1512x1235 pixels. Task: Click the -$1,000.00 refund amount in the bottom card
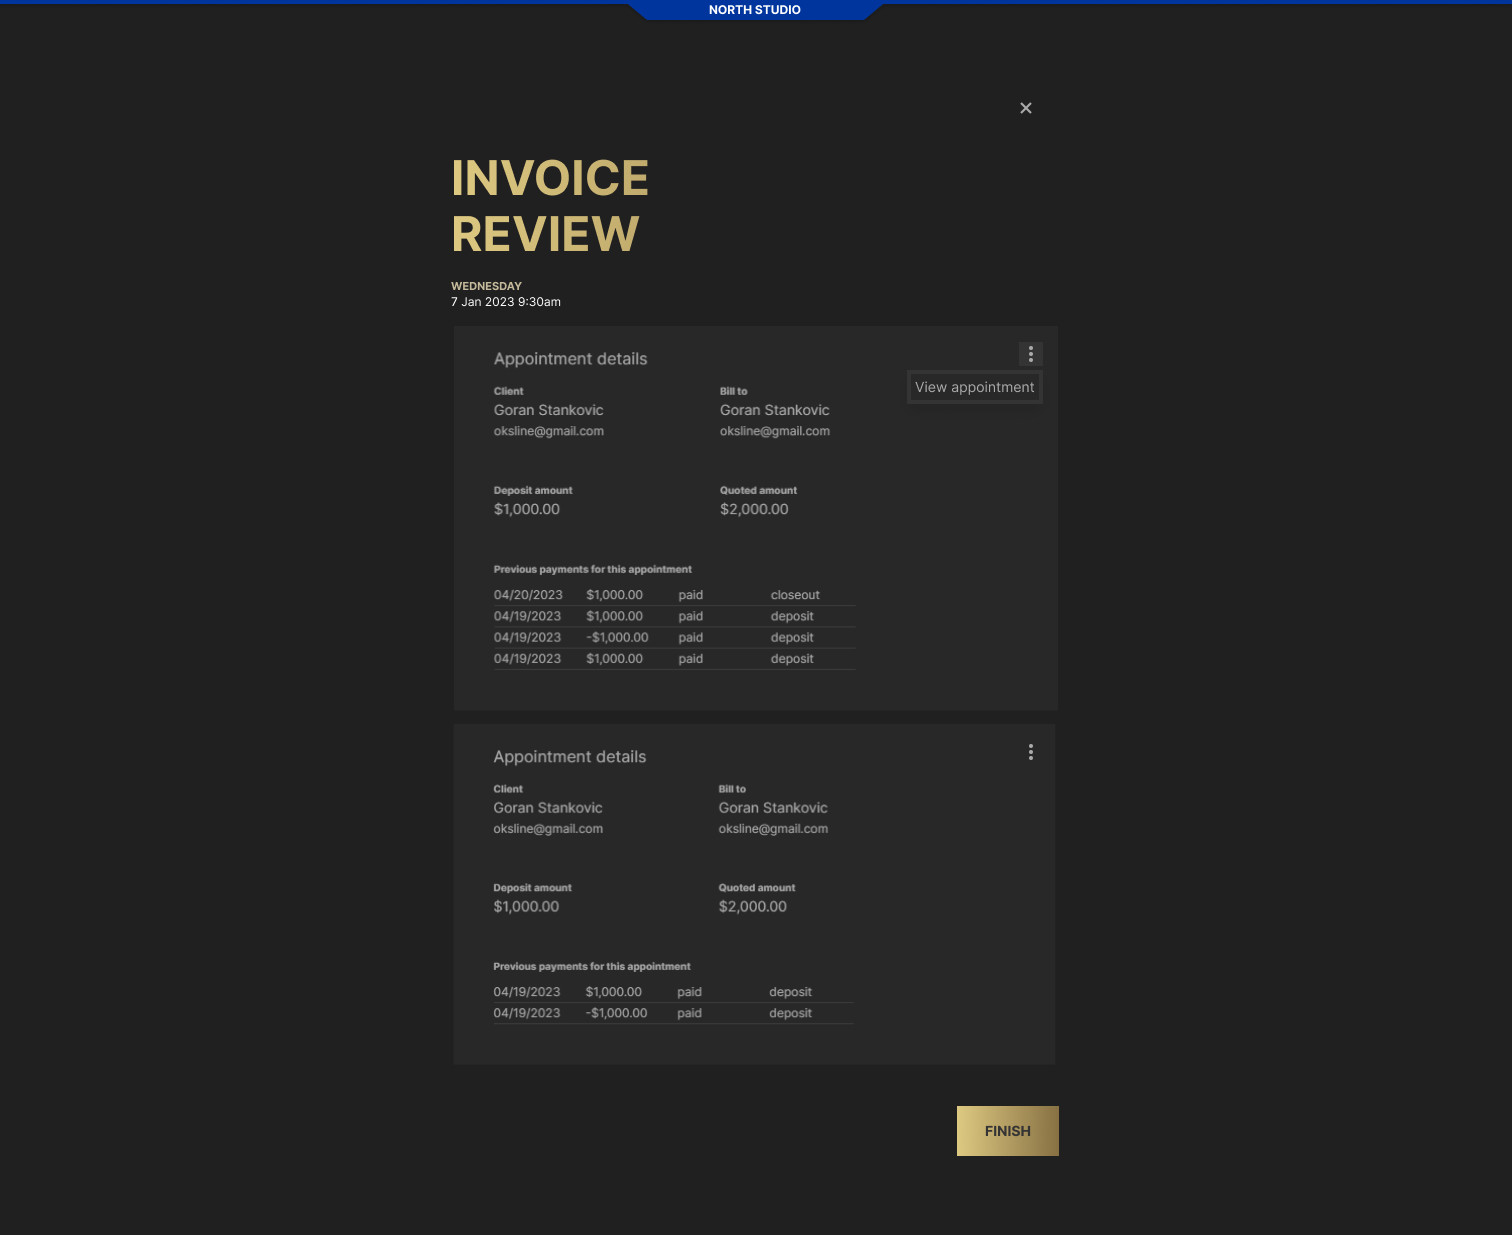(616, 1013)
